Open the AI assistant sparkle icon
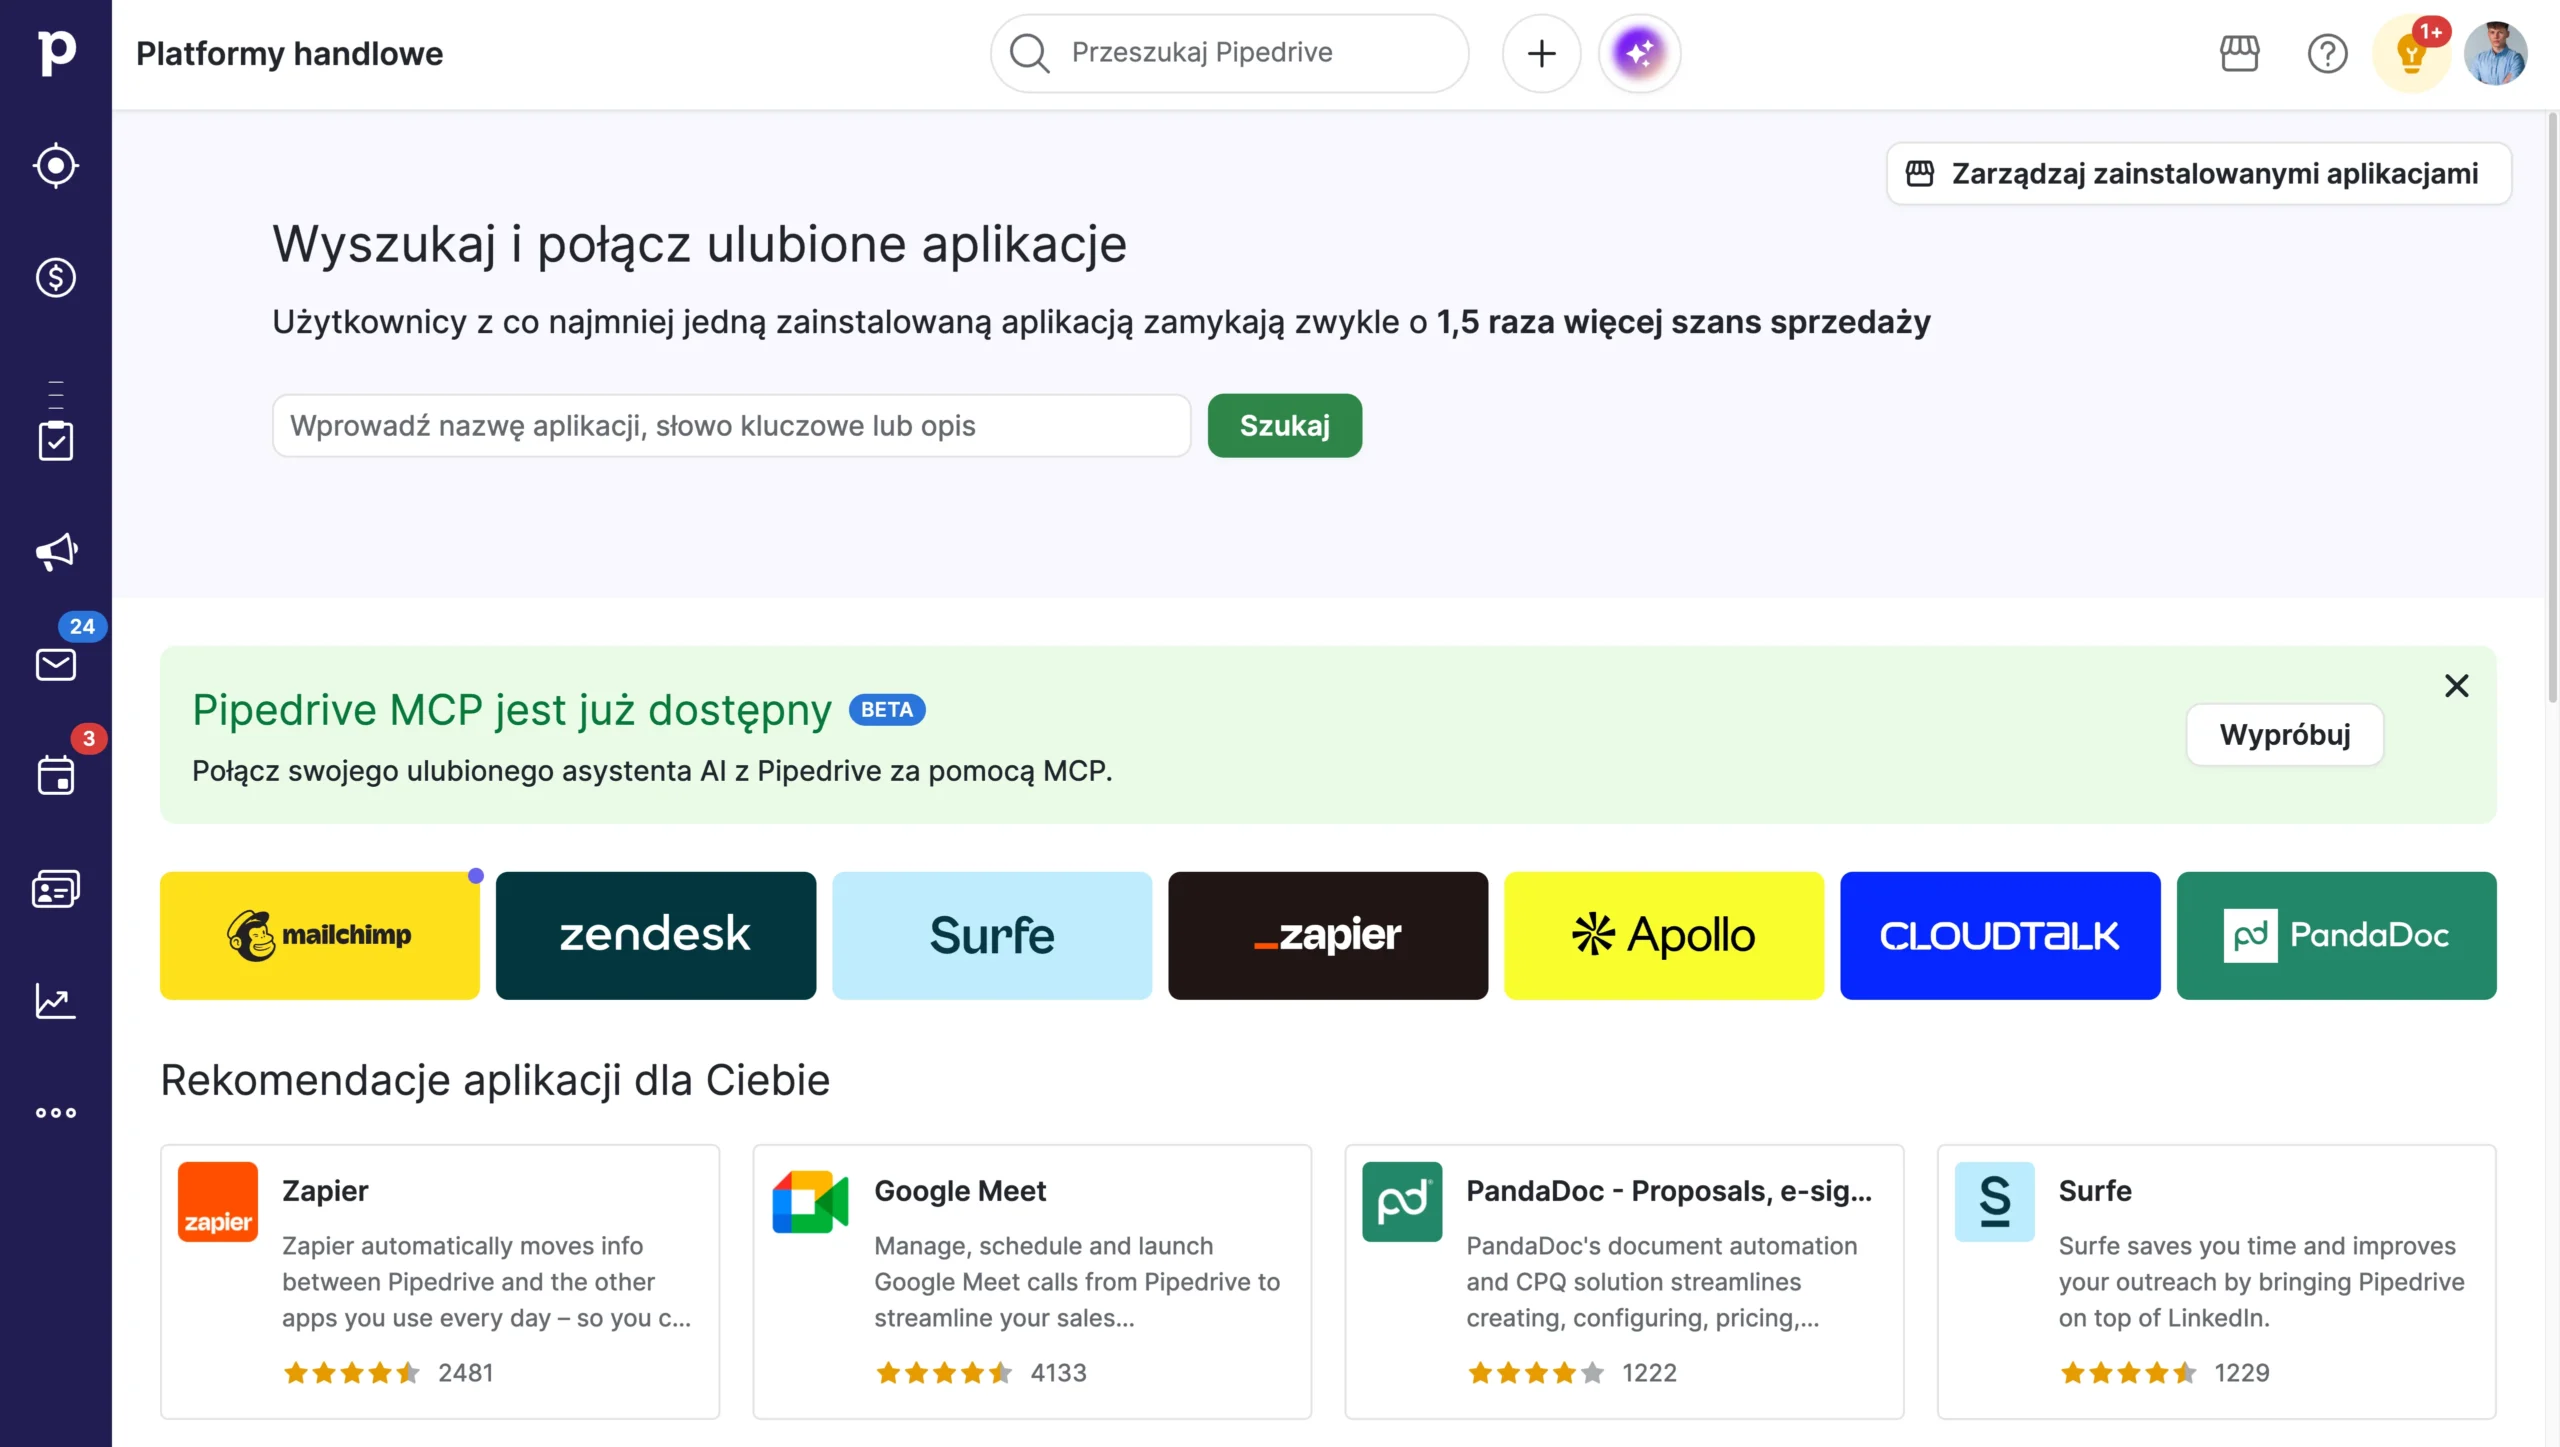The image size is (2560, 1447). coord(1639,53)
